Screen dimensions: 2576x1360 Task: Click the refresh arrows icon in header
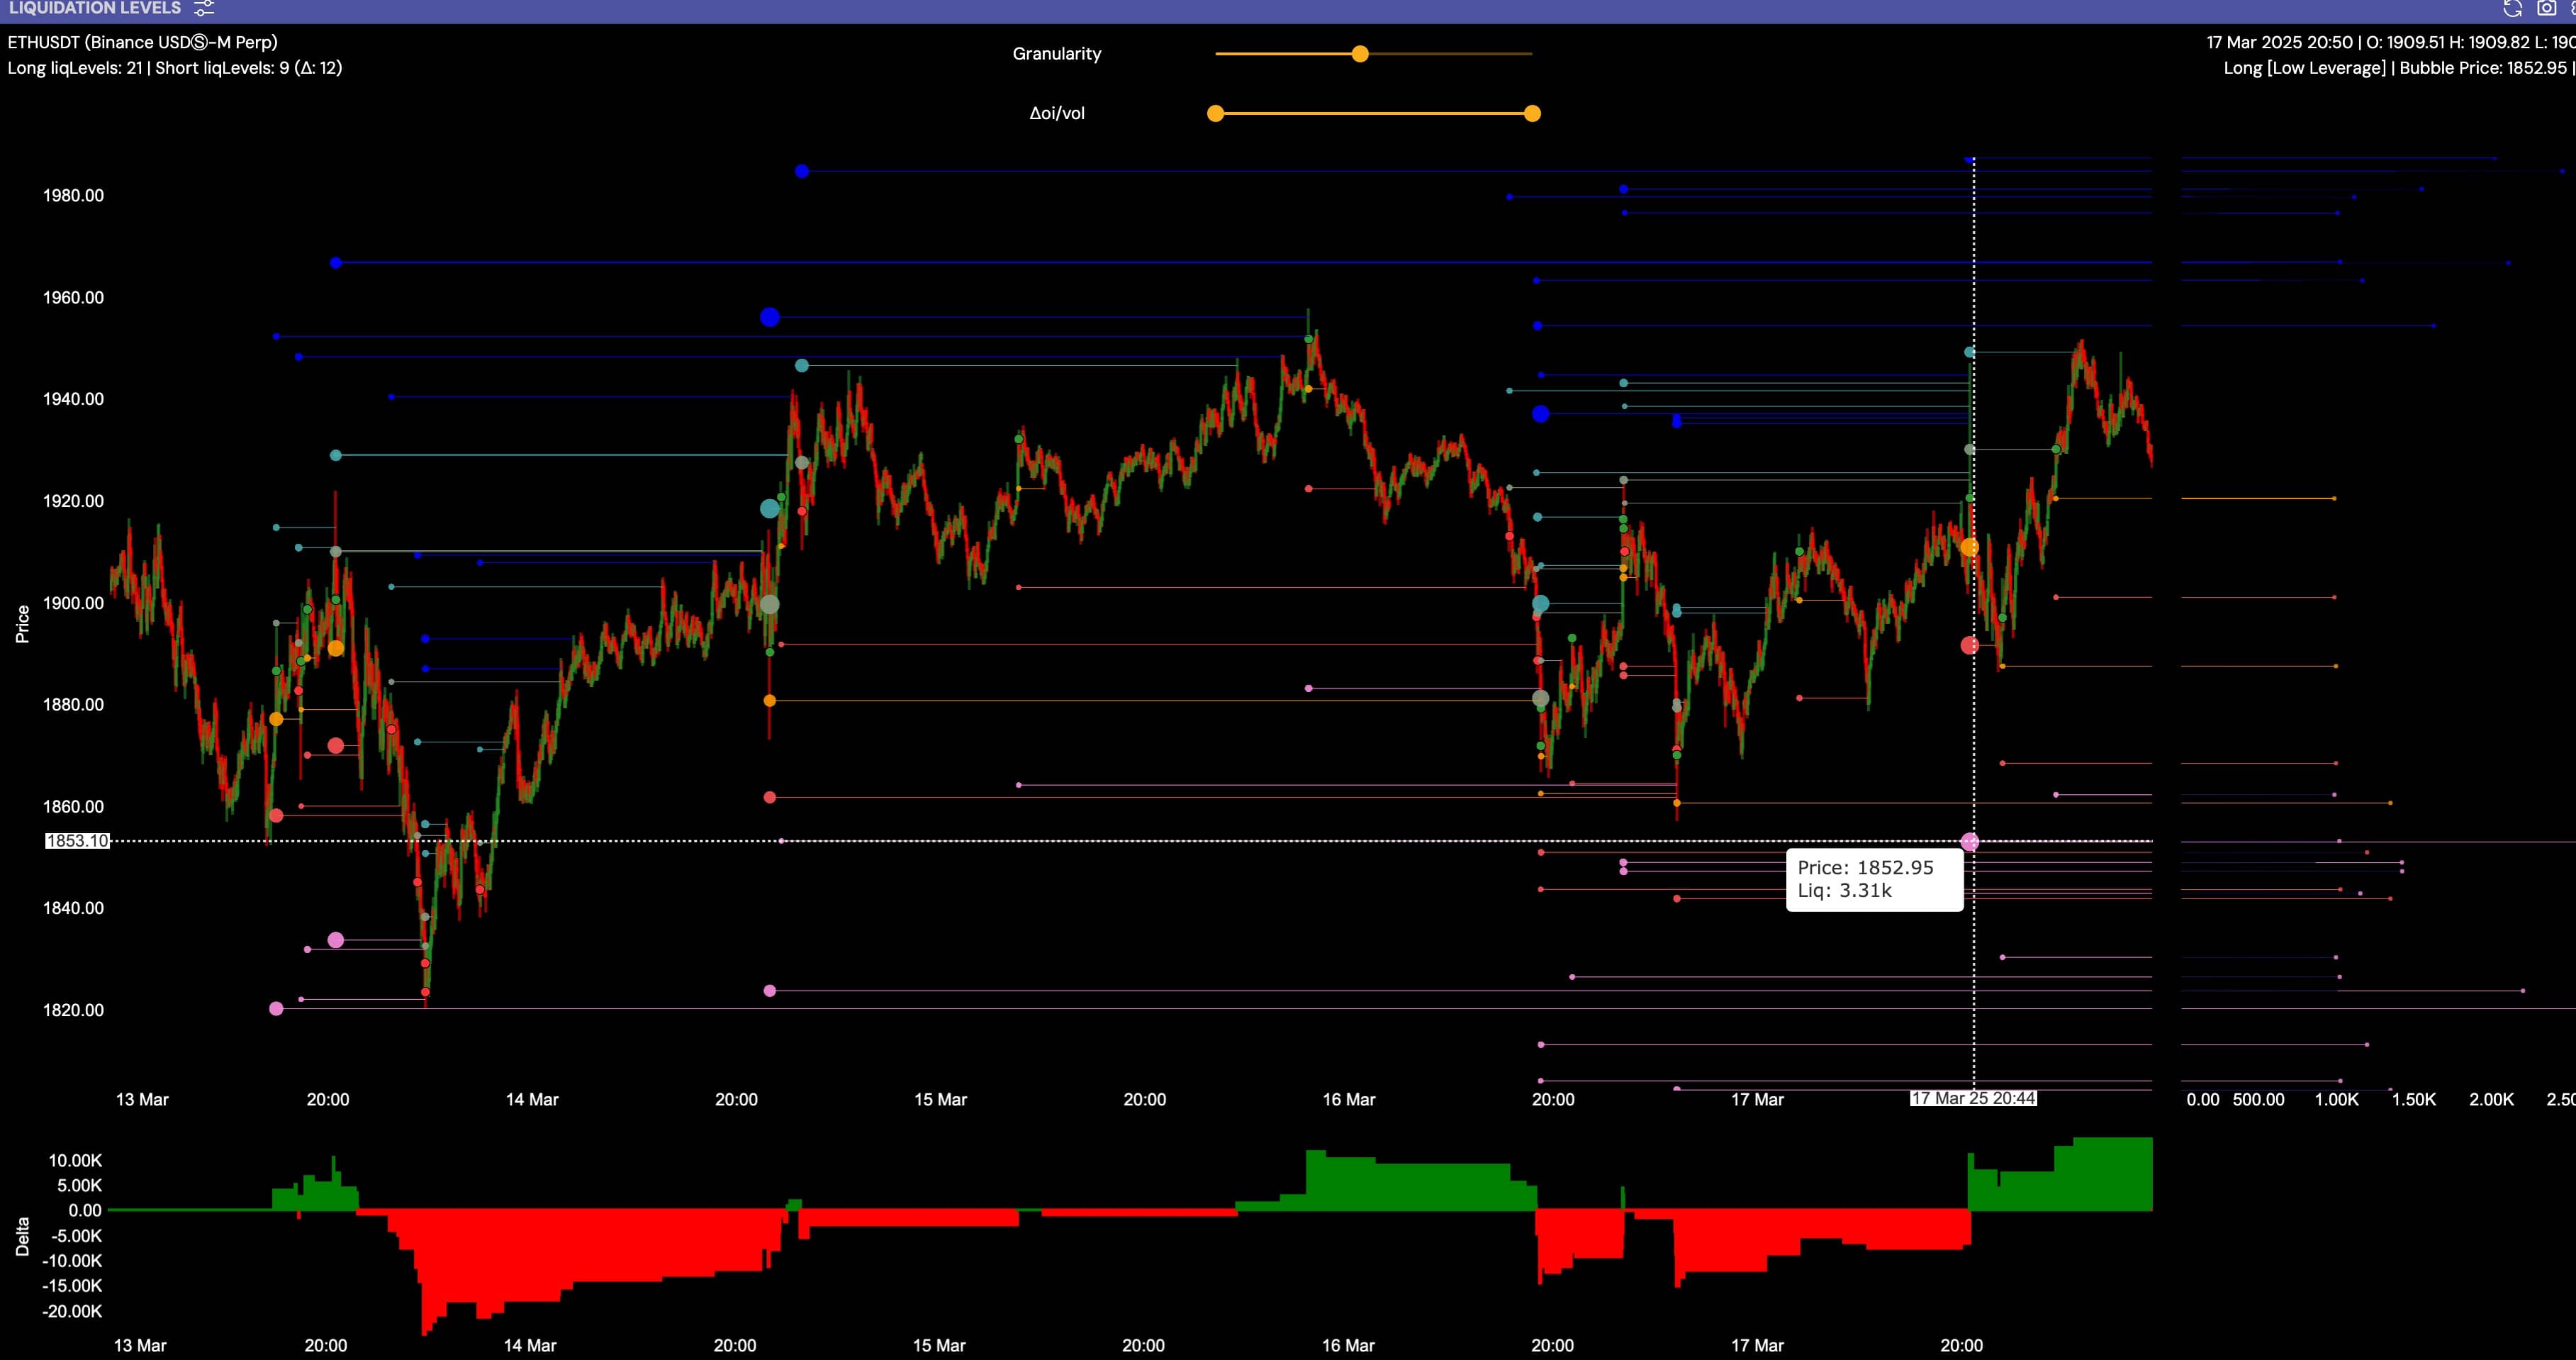pyautogui.click(x=2512, y=9)
